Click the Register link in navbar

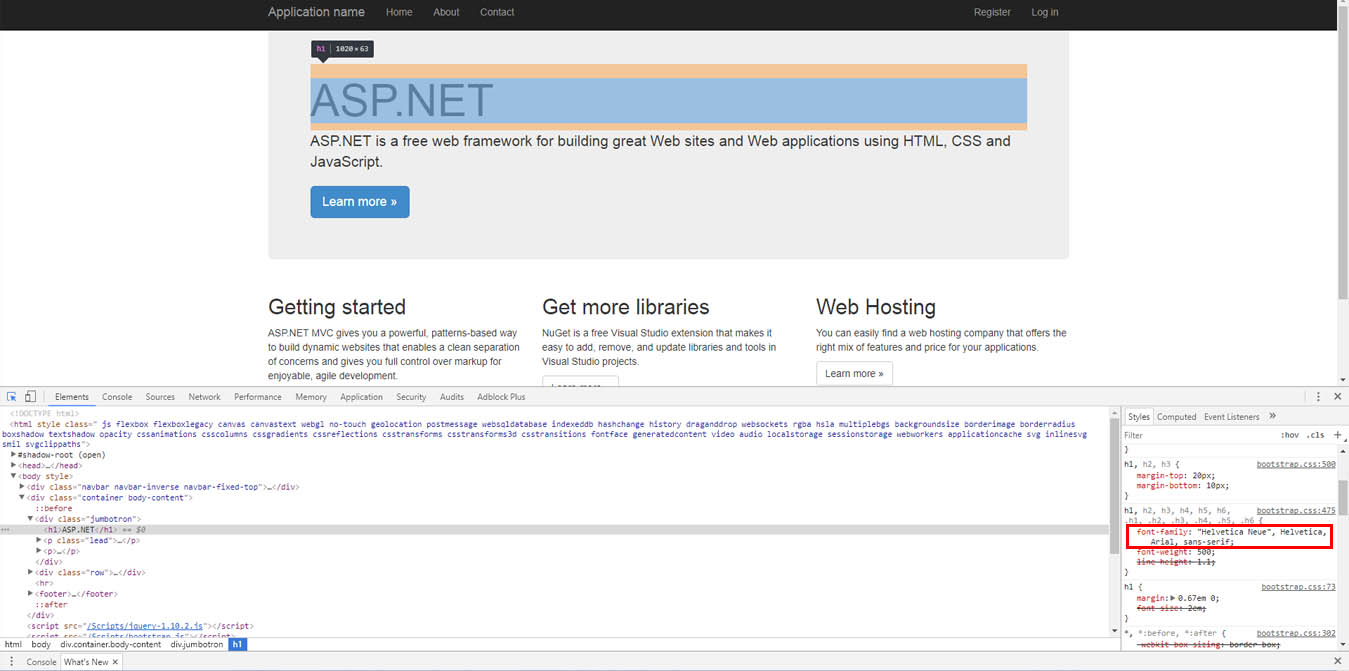tap(992, 12)
